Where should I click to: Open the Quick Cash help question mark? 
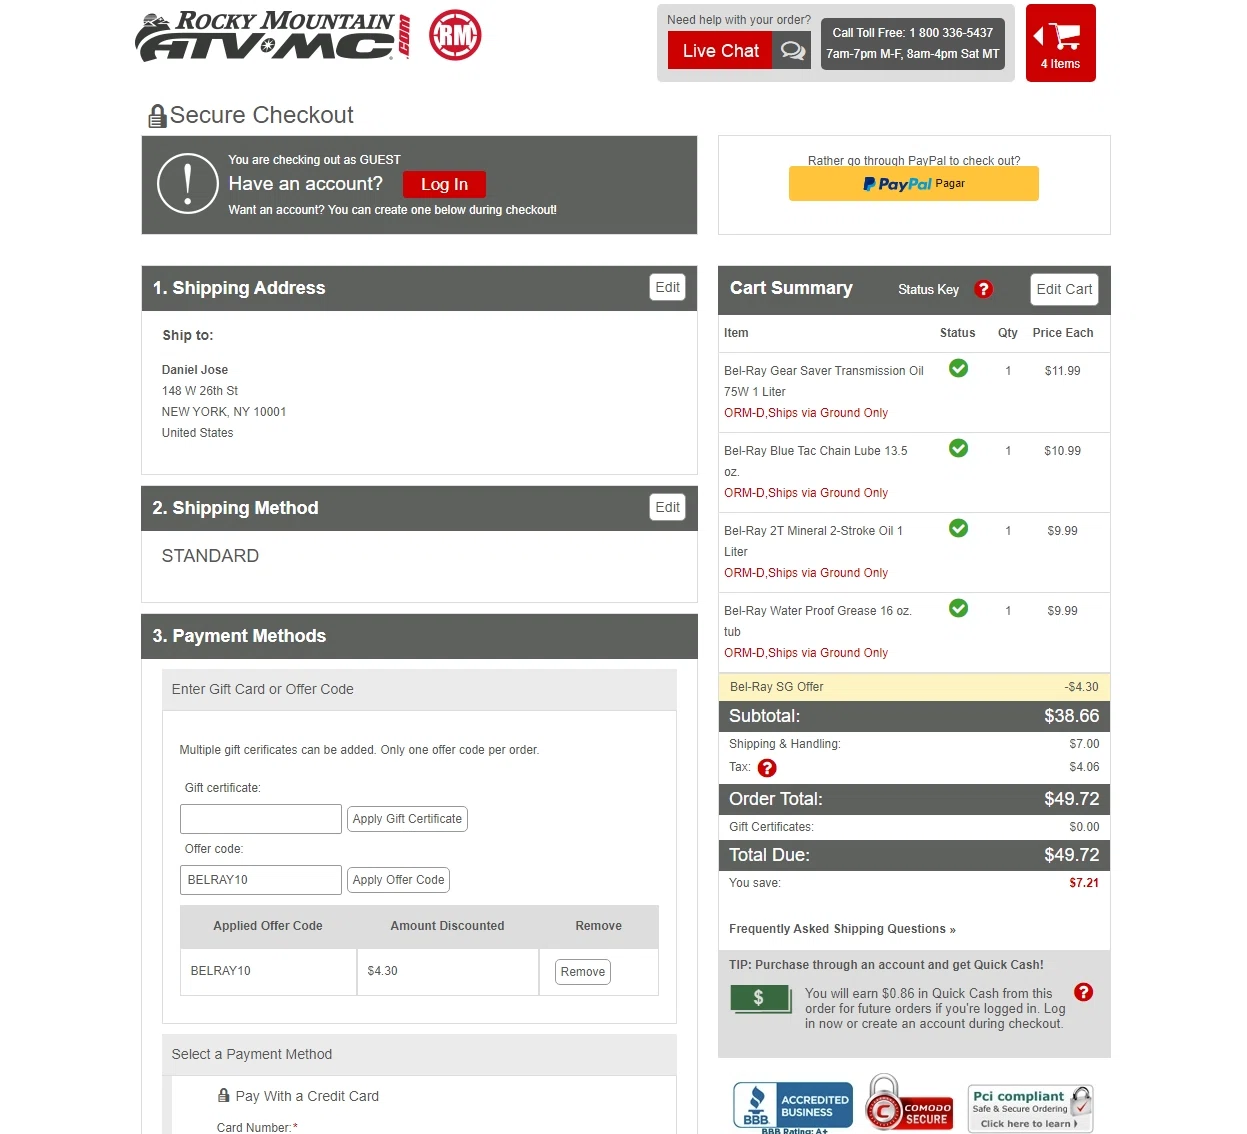coord(1083,992)
